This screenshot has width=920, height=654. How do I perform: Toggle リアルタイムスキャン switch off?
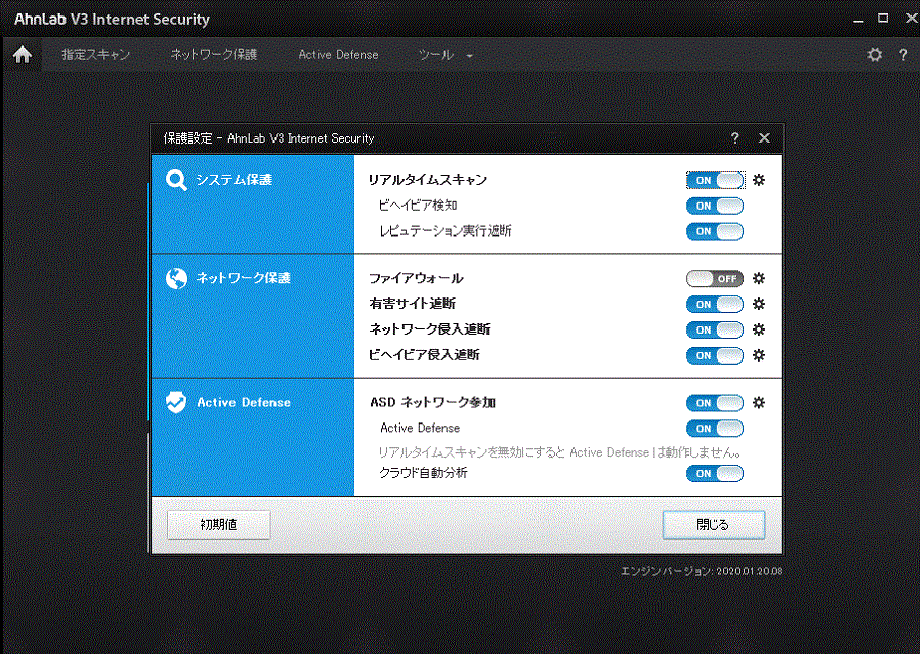coord(715,180)
